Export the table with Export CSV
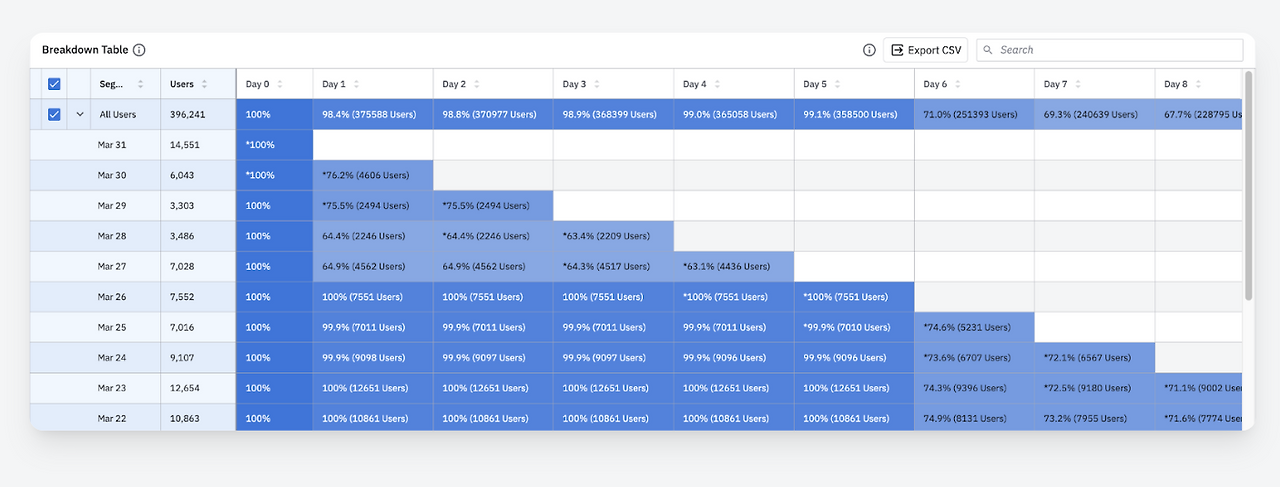The width and height of the screenshot is (1280, 487). (926, 50)
